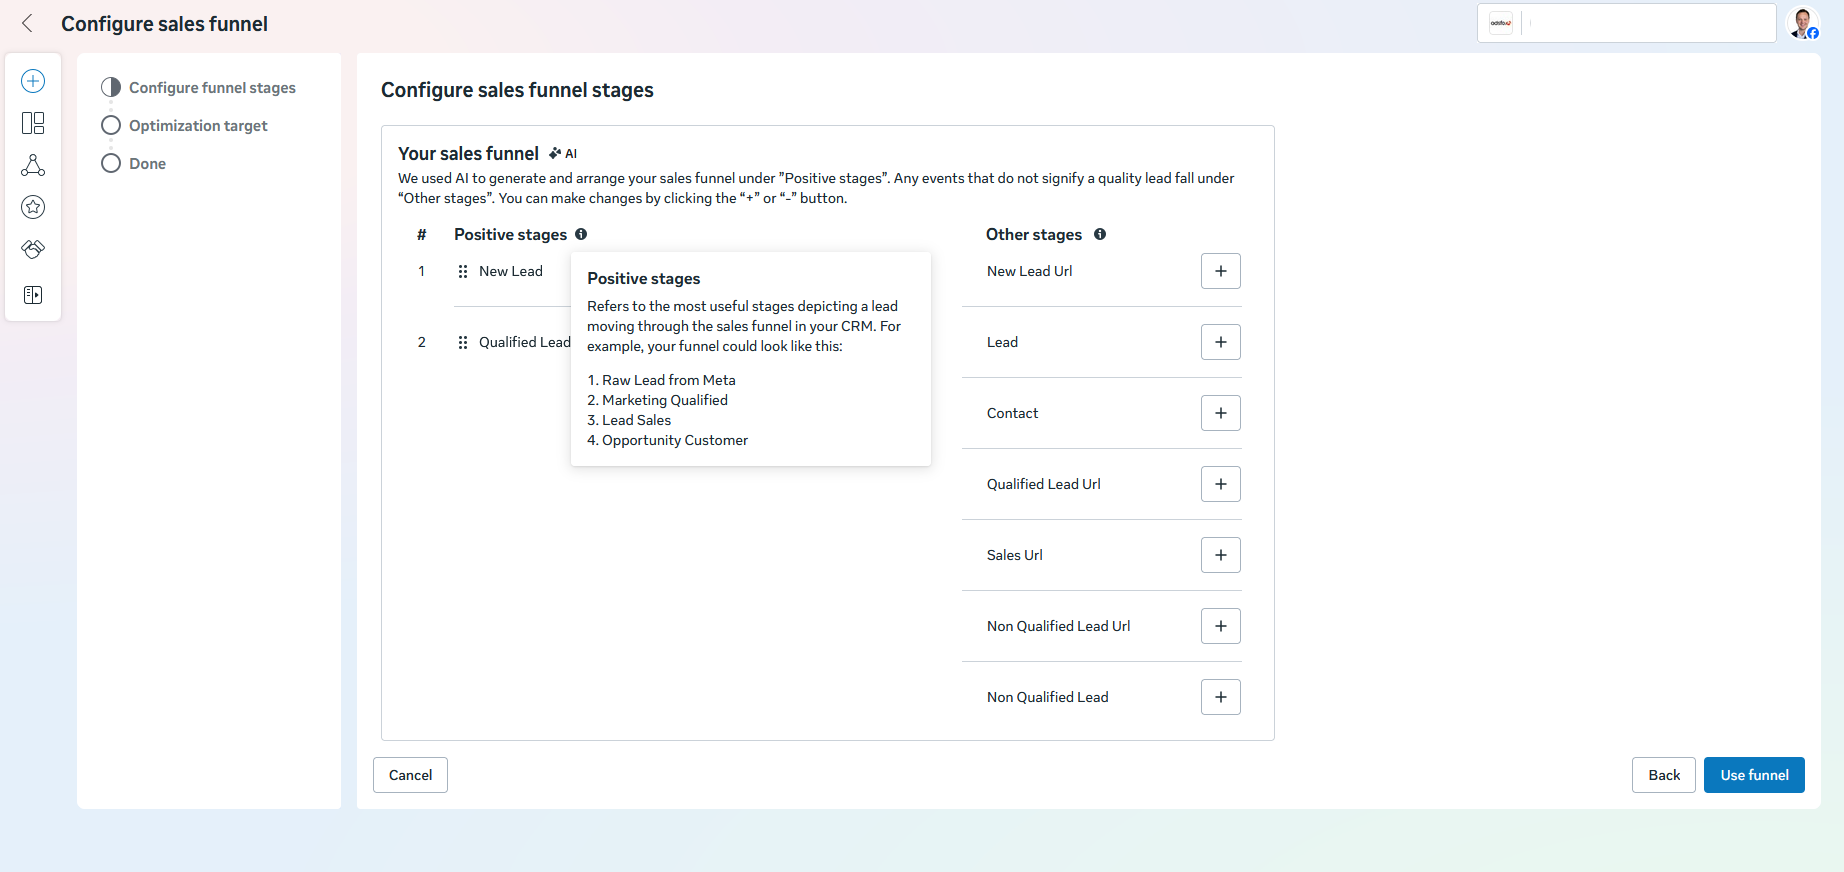Viewport: 1844px width, 872px height.
Task: Add New Lead Url to positive stages
Action: 1220,271
